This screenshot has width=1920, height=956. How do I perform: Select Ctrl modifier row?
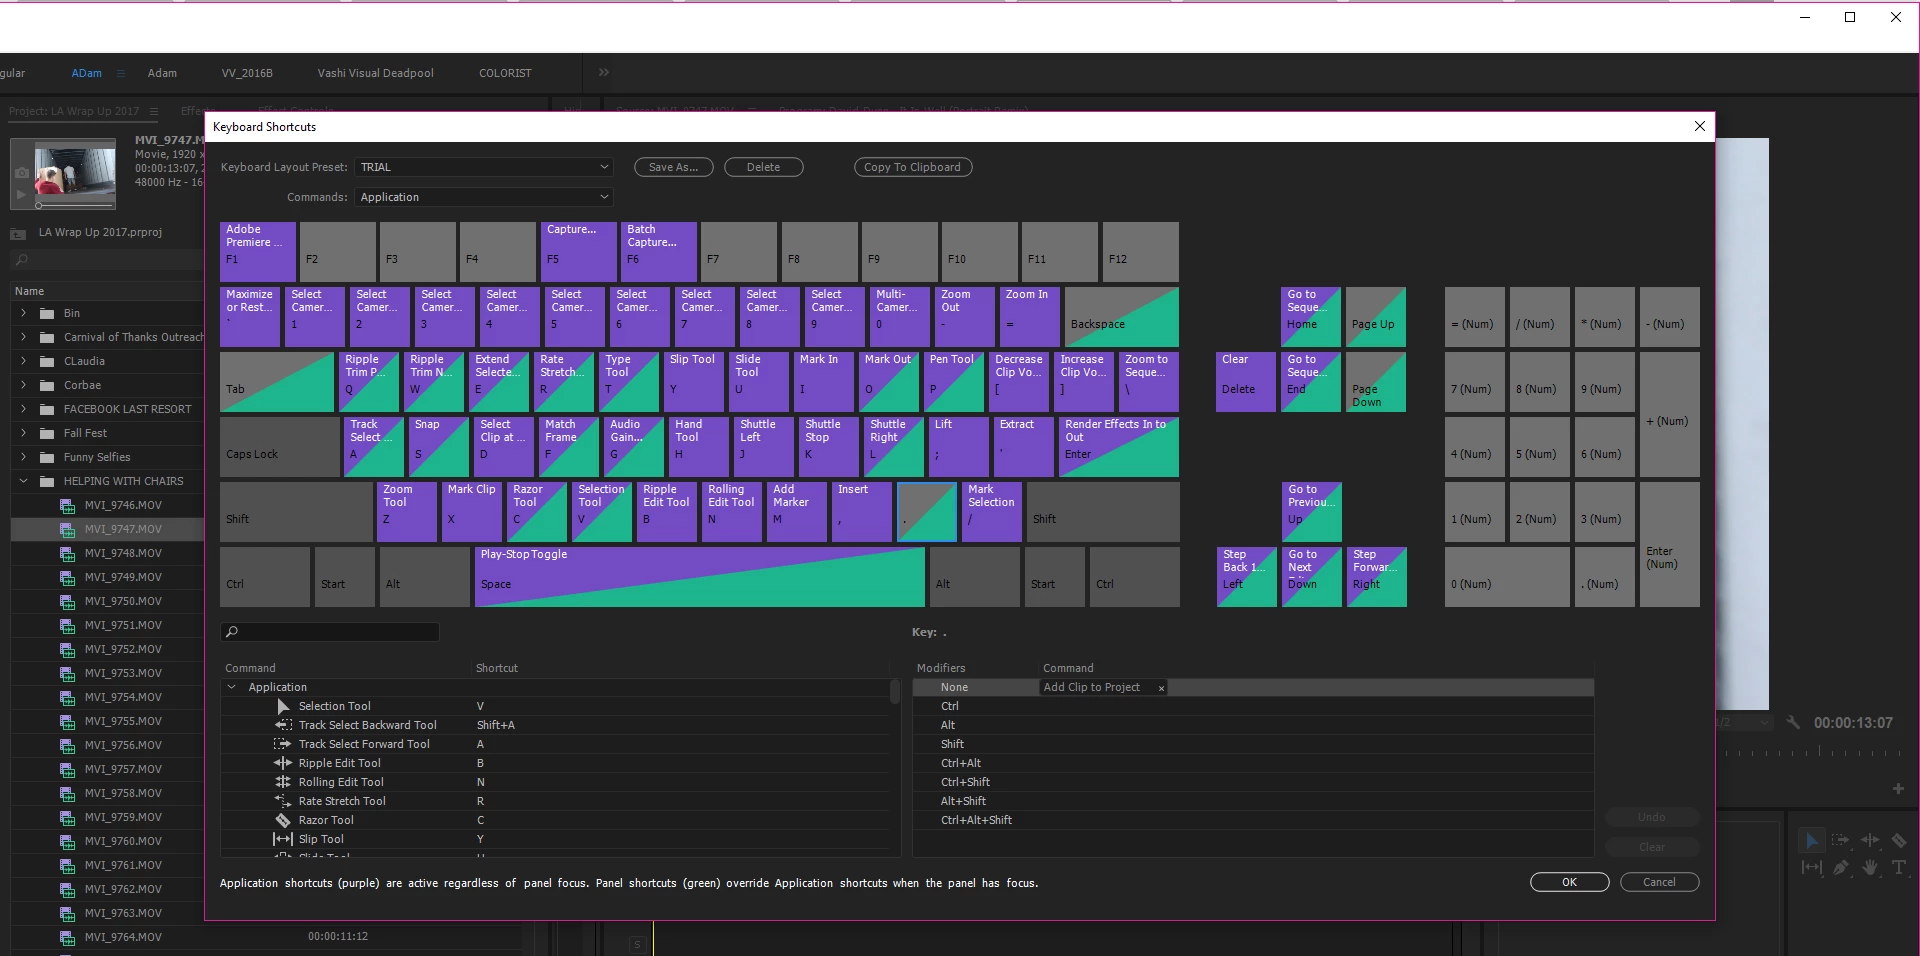pyautogui.click(x=1253, y=706)
